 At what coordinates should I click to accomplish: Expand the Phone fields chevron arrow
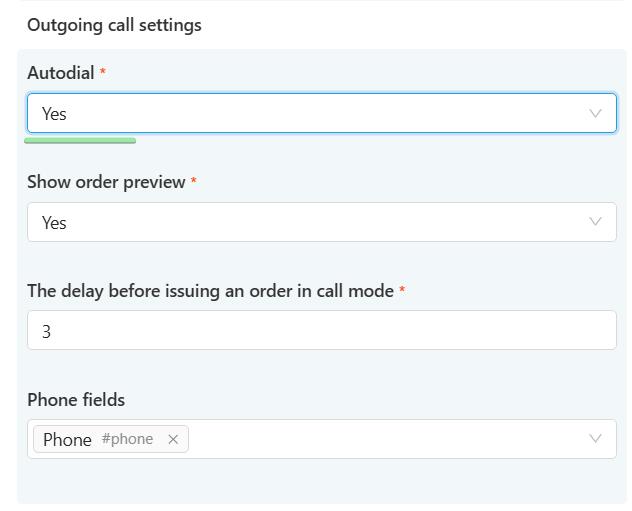click(595, 439)
